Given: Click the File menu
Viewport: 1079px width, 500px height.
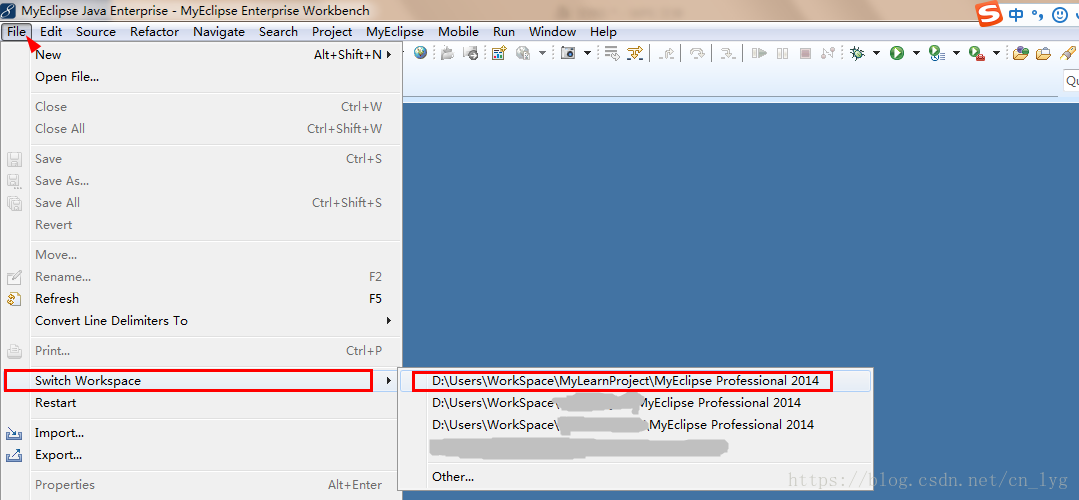Looking at the screenshot, I should [17, 32].
